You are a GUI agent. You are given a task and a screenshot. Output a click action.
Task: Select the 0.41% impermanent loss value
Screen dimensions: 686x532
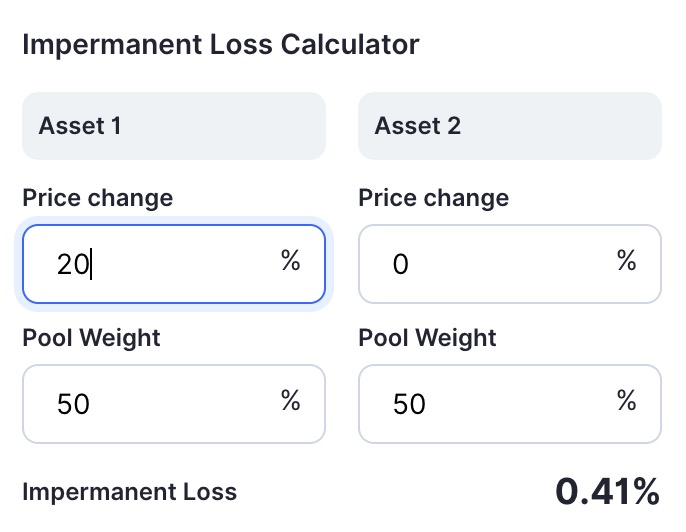(x=607, y=491)
